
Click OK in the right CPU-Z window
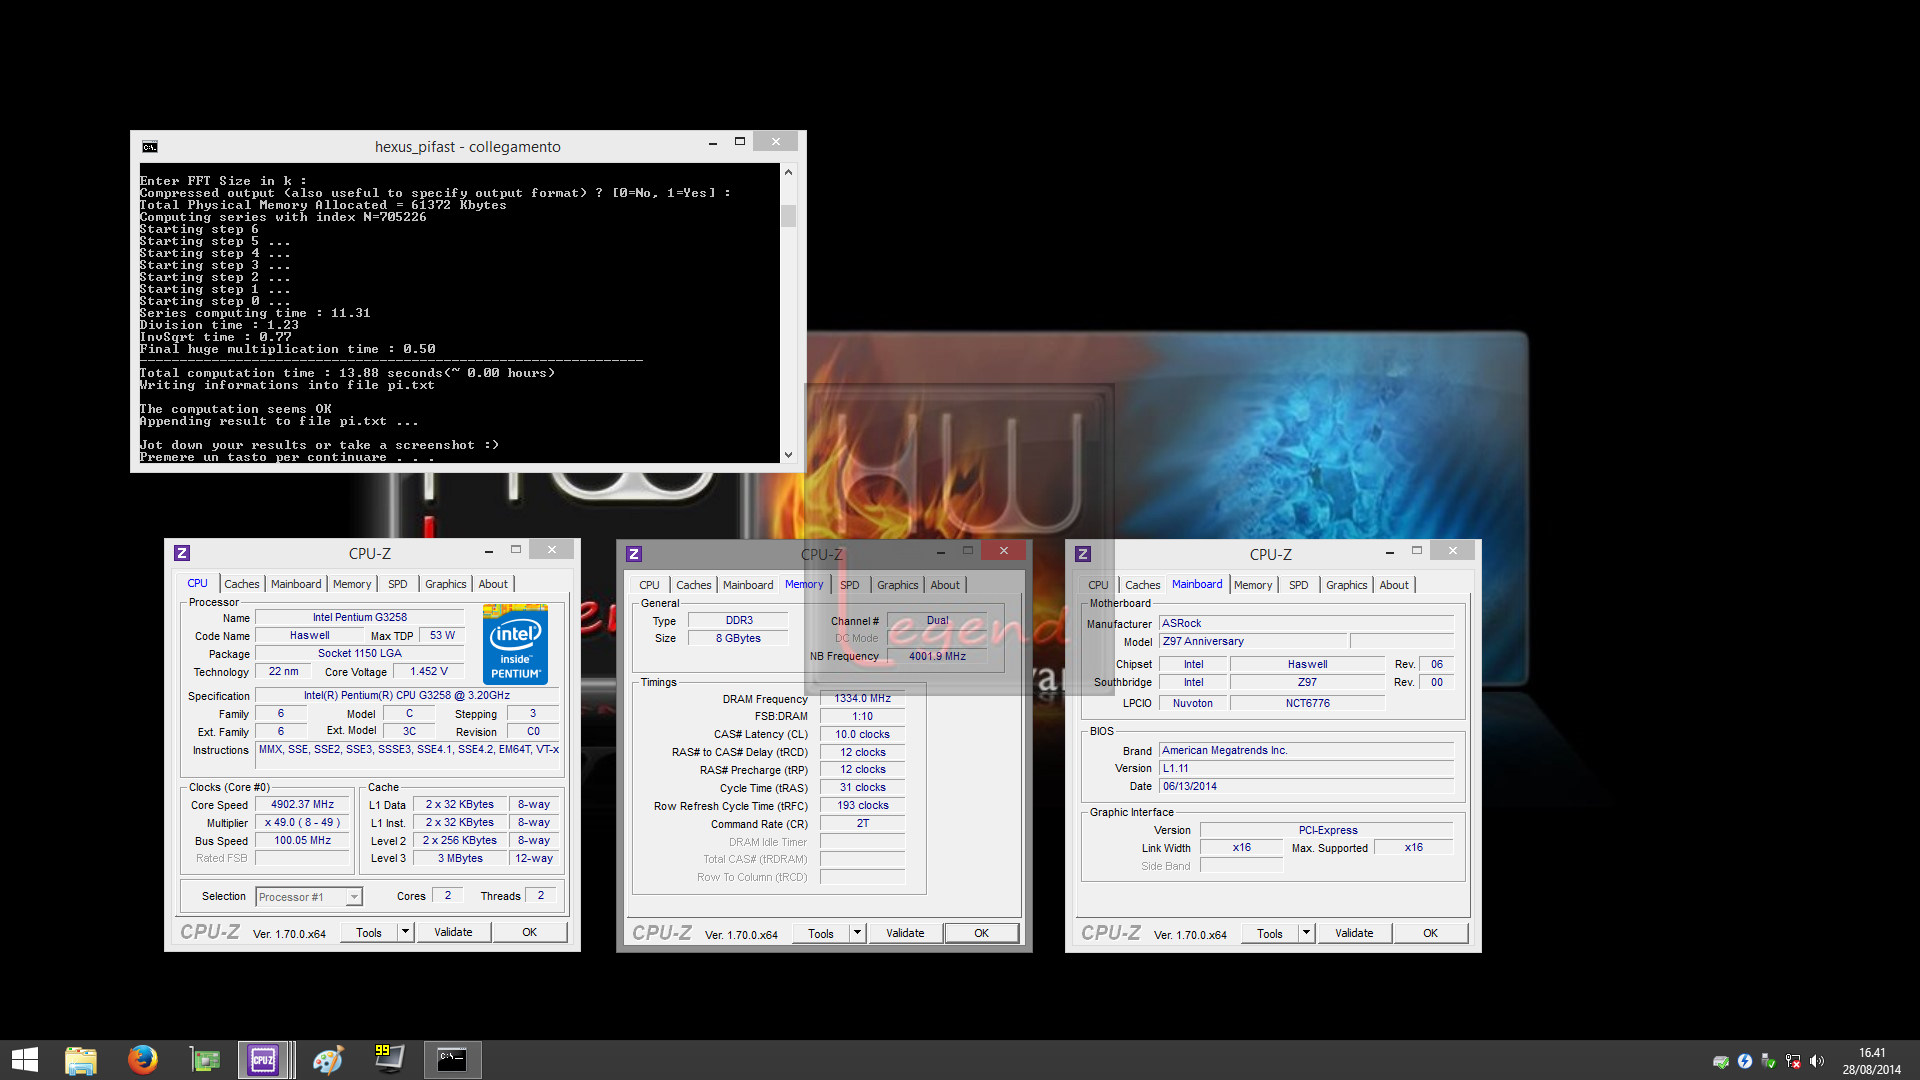pyautogui.click(x=1431, y=933)
